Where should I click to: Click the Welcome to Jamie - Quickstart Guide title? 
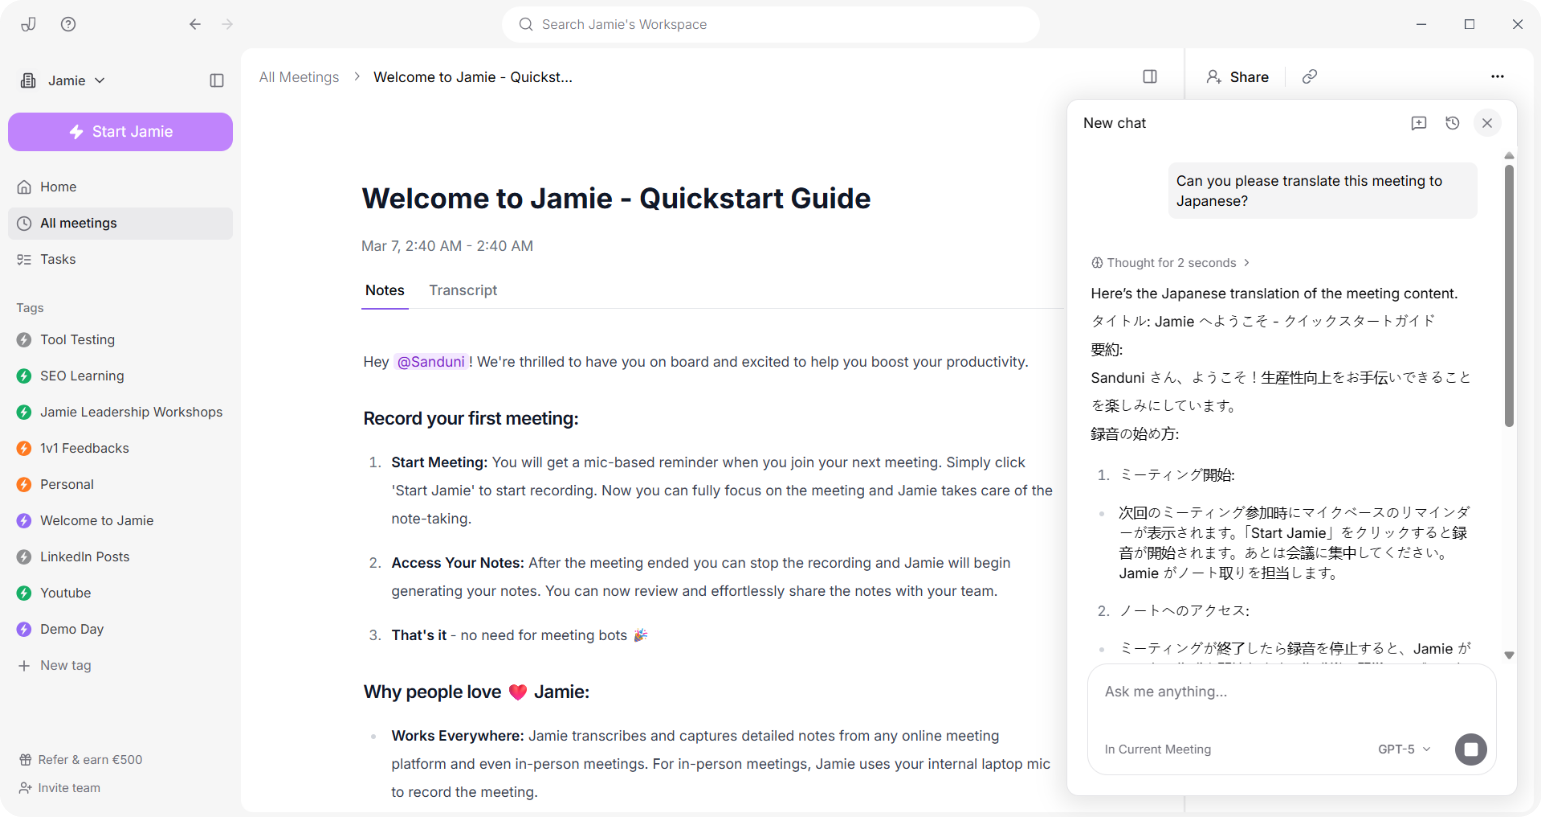pyautogui.click(x=616, y=198)
